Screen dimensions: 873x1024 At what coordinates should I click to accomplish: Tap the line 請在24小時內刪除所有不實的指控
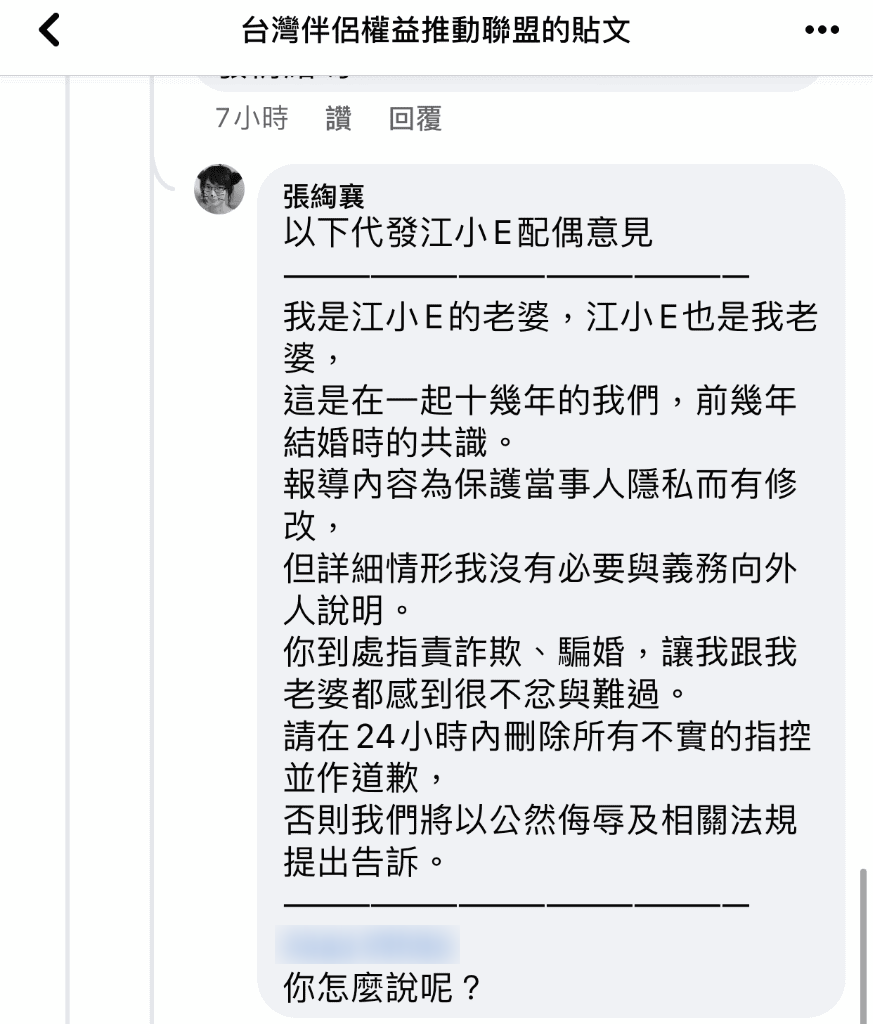[x=547, y=737]
